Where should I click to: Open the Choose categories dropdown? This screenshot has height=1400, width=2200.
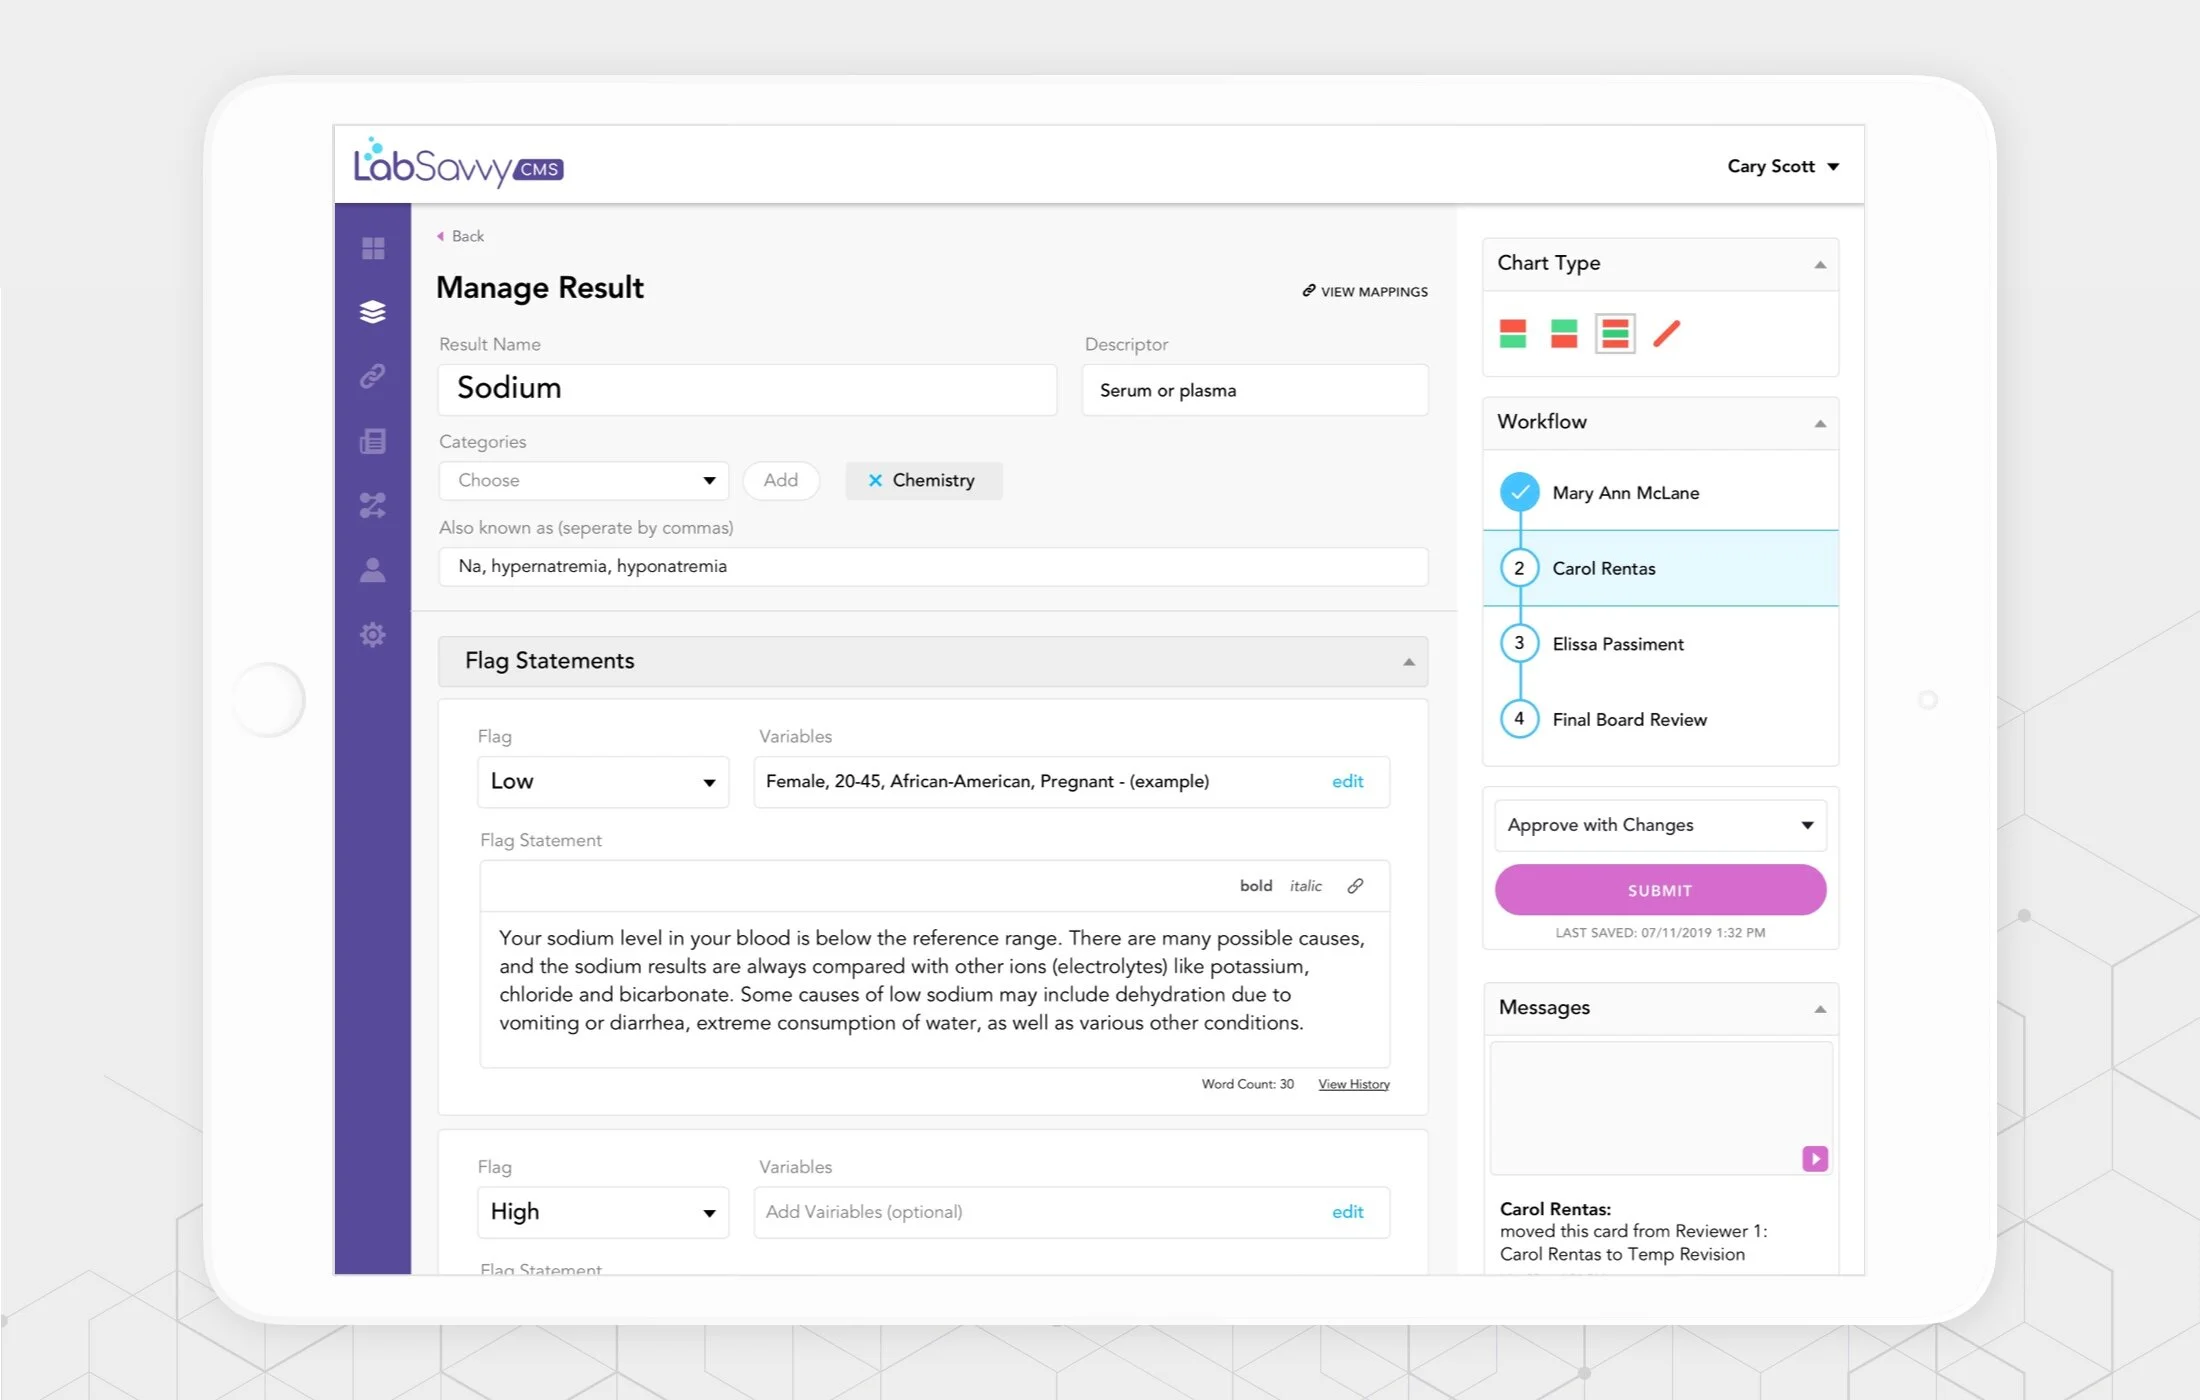coord(584,480)
